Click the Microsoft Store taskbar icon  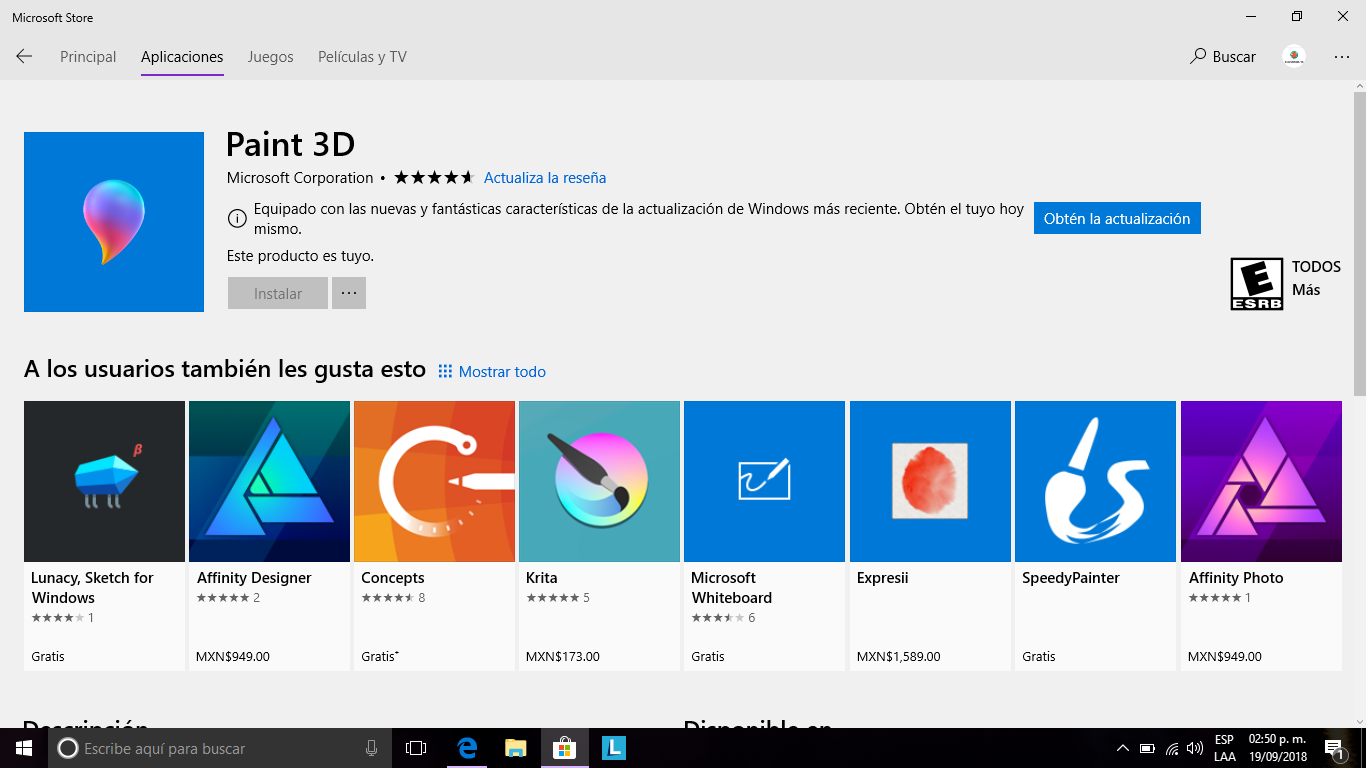(x=565, y=748)
